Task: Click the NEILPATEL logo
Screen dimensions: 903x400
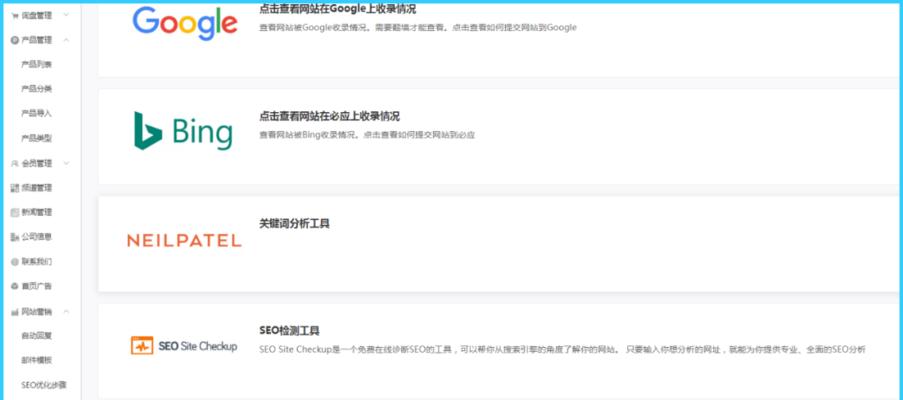Action: (184, 241)
